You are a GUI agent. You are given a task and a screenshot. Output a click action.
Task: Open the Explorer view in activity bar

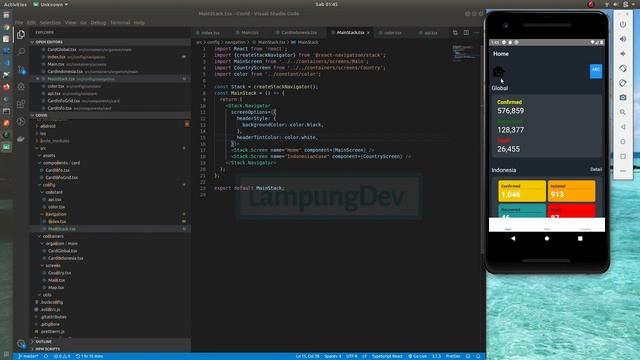tap(21, 35)
